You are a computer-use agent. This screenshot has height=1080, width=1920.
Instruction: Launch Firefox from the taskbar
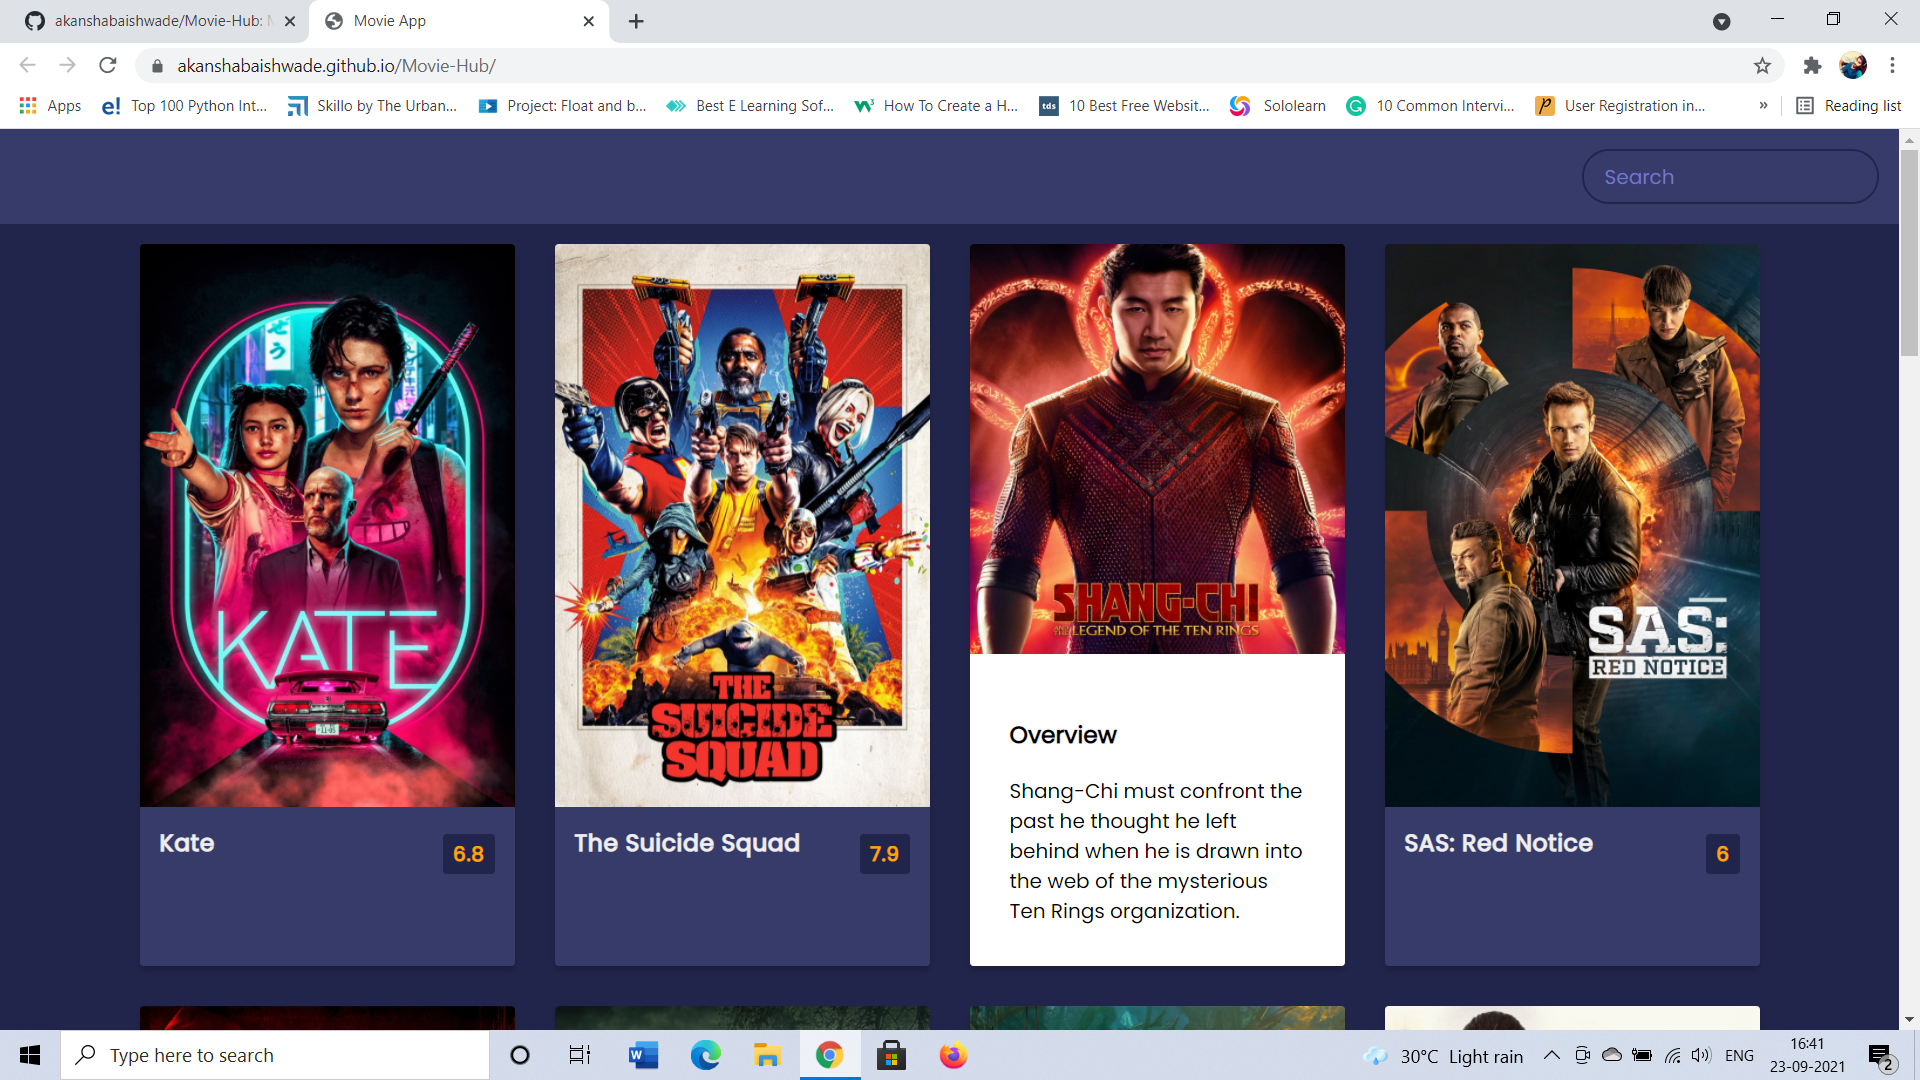[953, 1055]
